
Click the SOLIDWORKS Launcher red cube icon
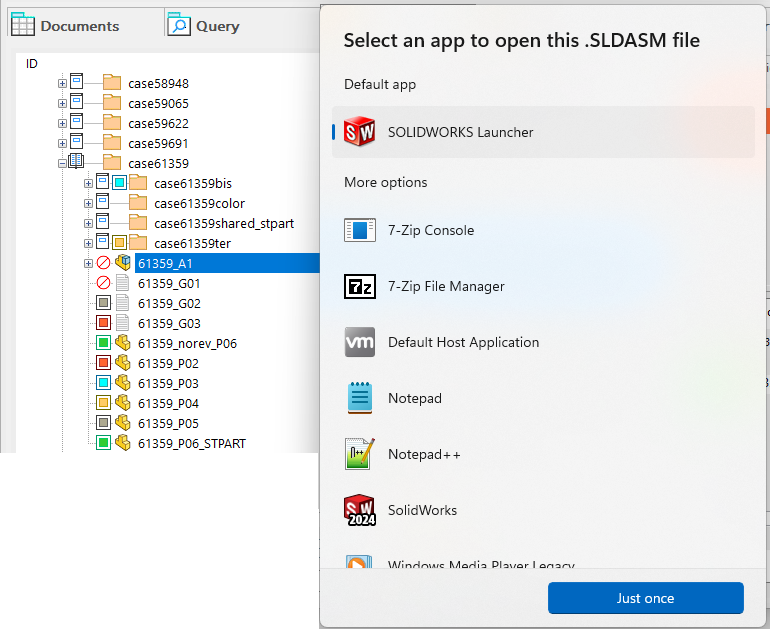pyautogui.click(x=359, y=132)
